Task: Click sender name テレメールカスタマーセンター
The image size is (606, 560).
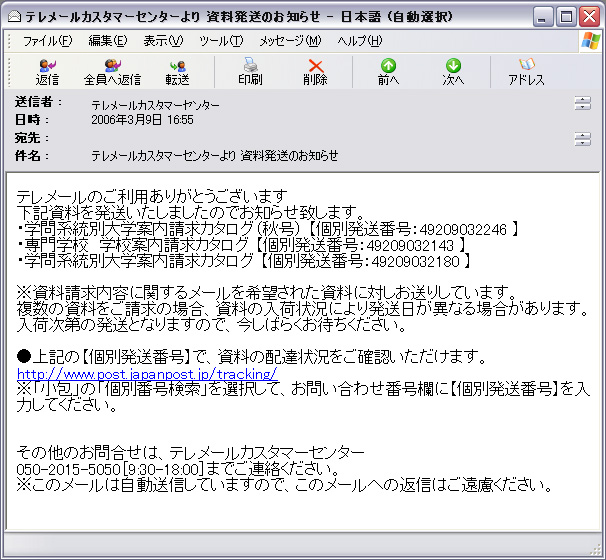Action: pos(155,105)
